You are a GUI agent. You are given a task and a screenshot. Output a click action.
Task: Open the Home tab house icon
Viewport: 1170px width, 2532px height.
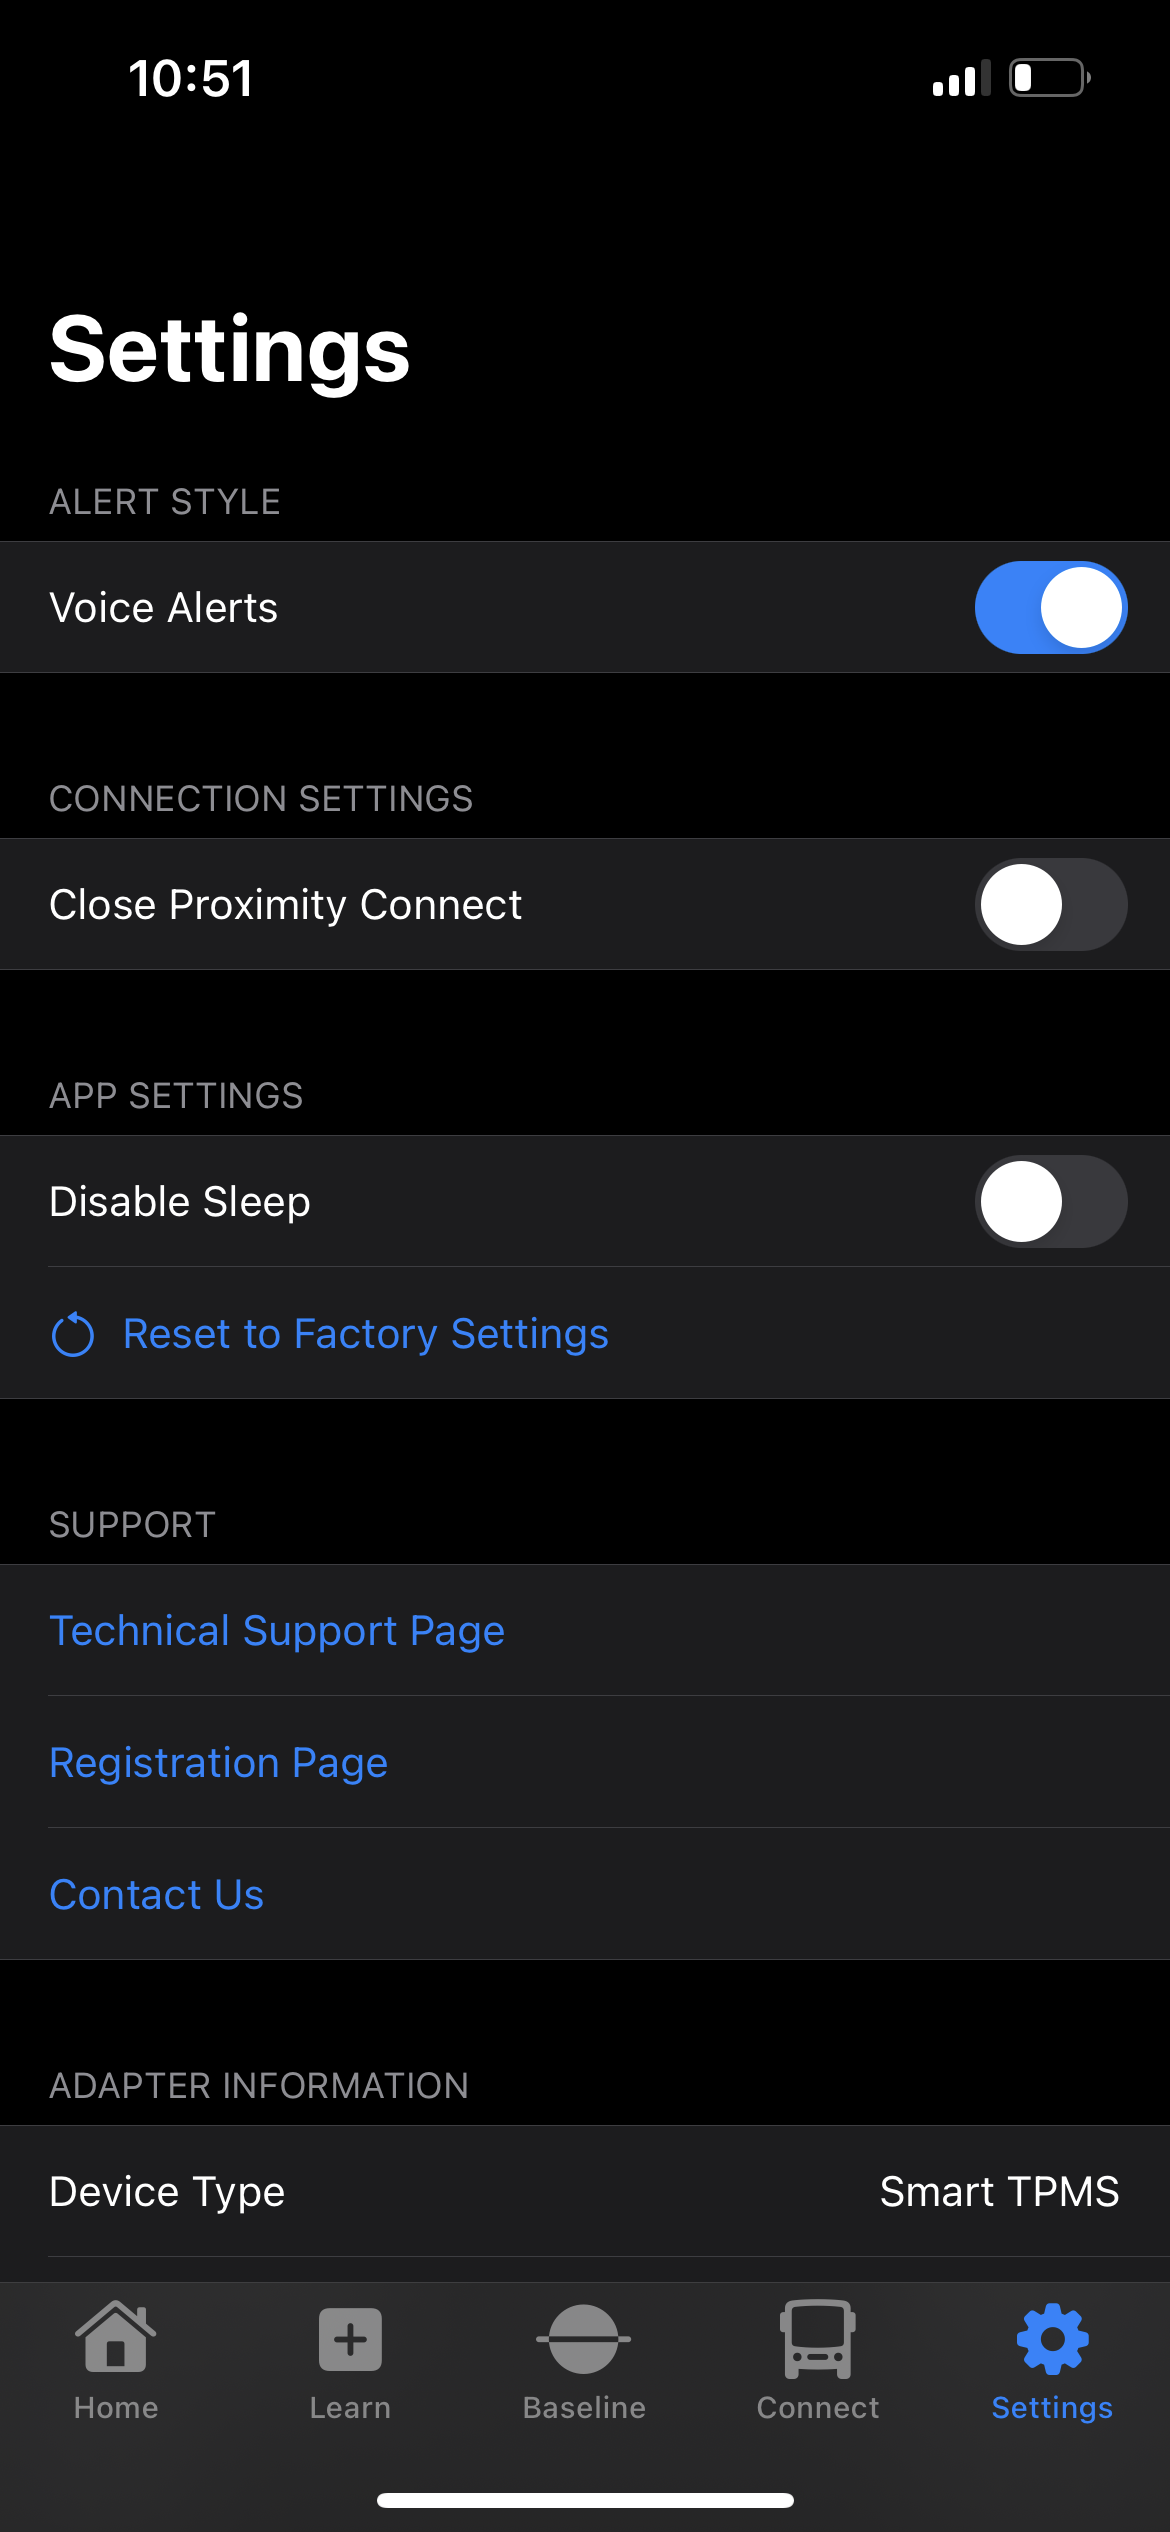coord(116,2338)
